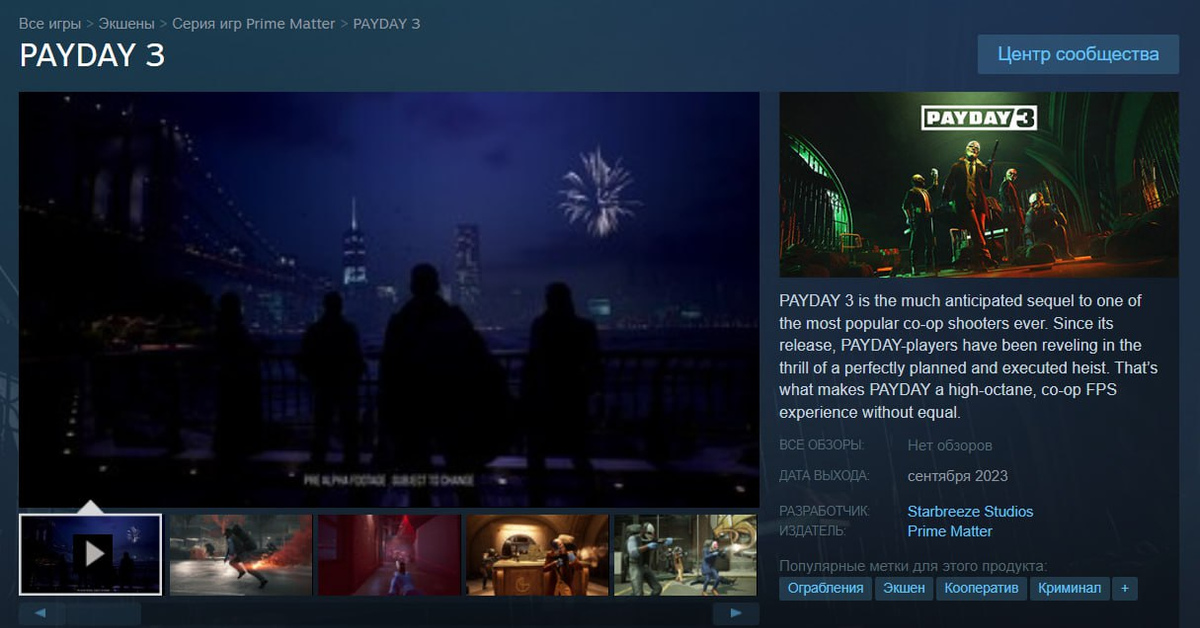
Task: Click the large PAYDAY 3 page title
Action: click(92, 56)
